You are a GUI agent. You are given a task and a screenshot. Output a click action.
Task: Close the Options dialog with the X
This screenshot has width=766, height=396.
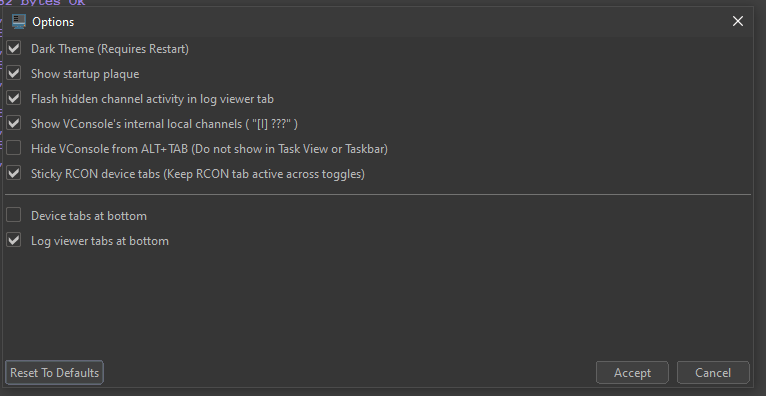[x=738, y=21]
